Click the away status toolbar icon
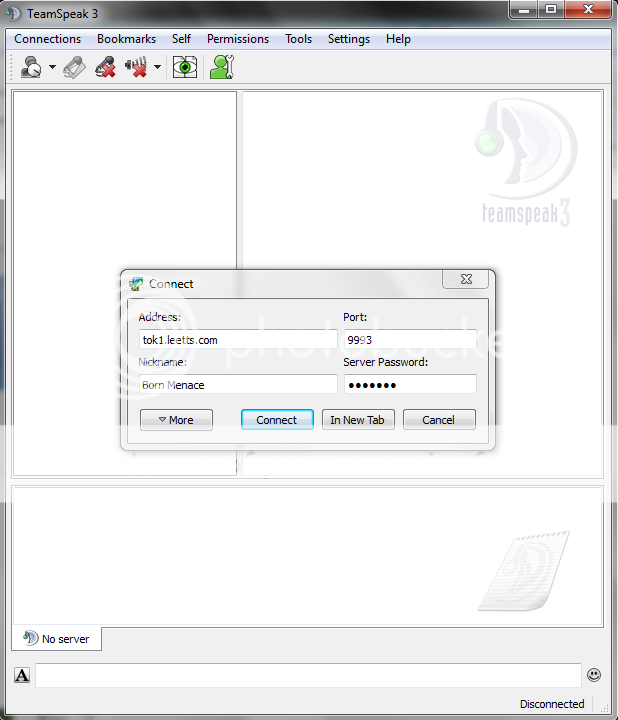The height and width of the screenshot is (720, 618). [30, 68]
